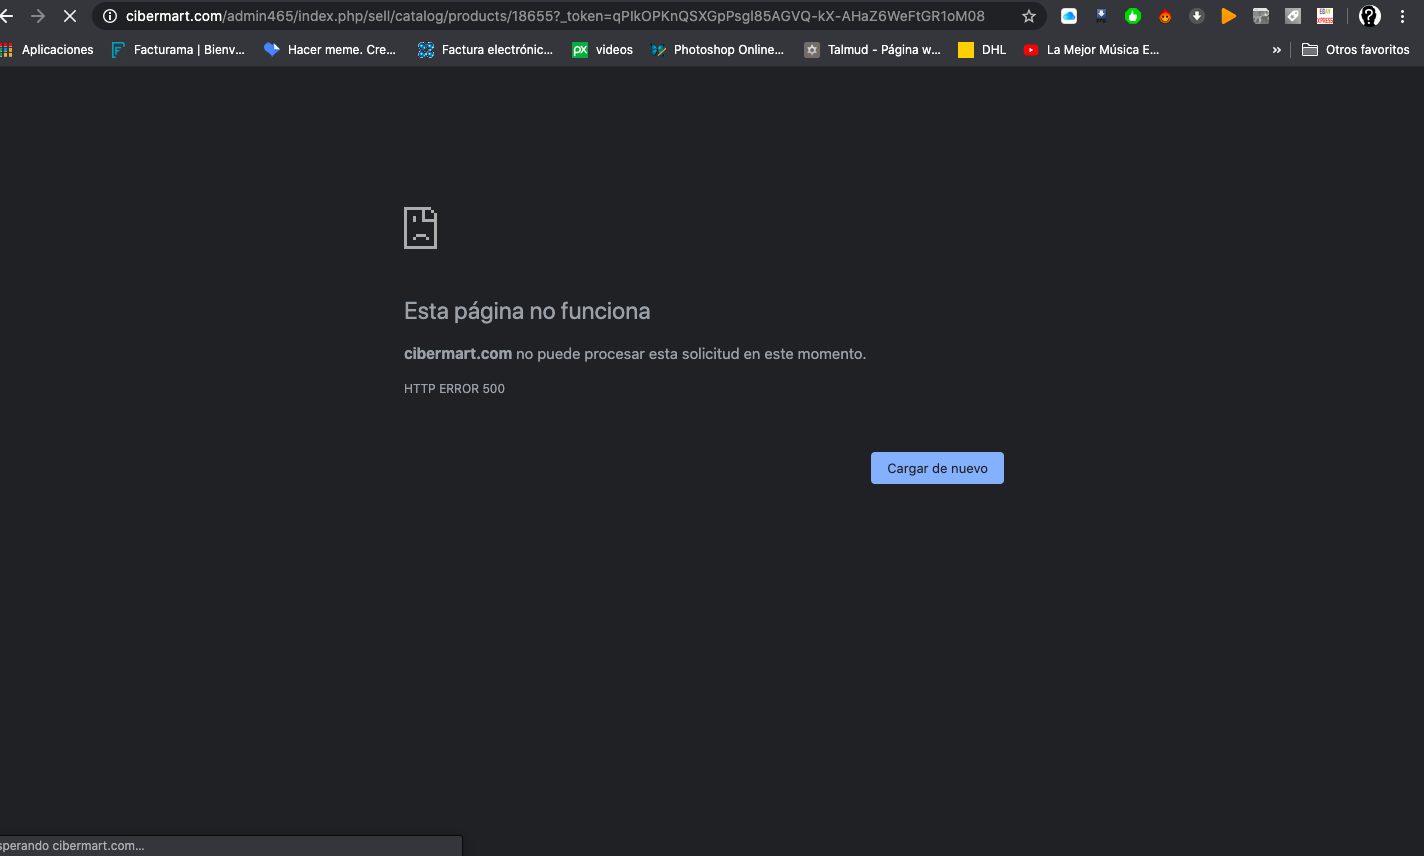View site information for cibermart.com

click(110, 16)
